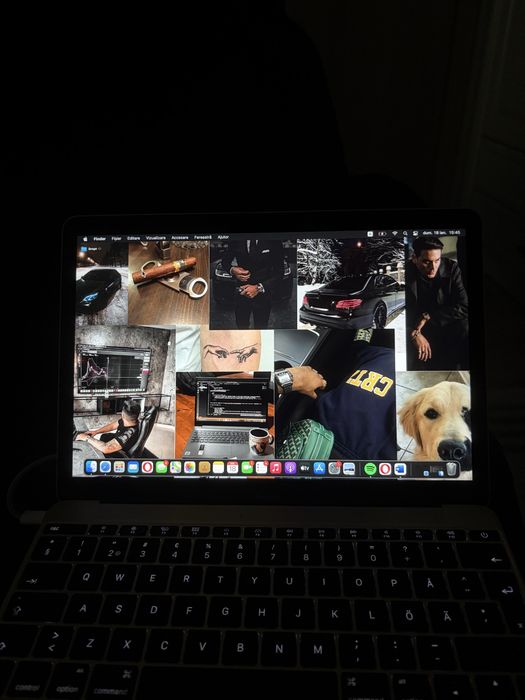The width and height of the screenshot is (525, 700).
Task: Open the Editare menu
Action: (133, 238)
